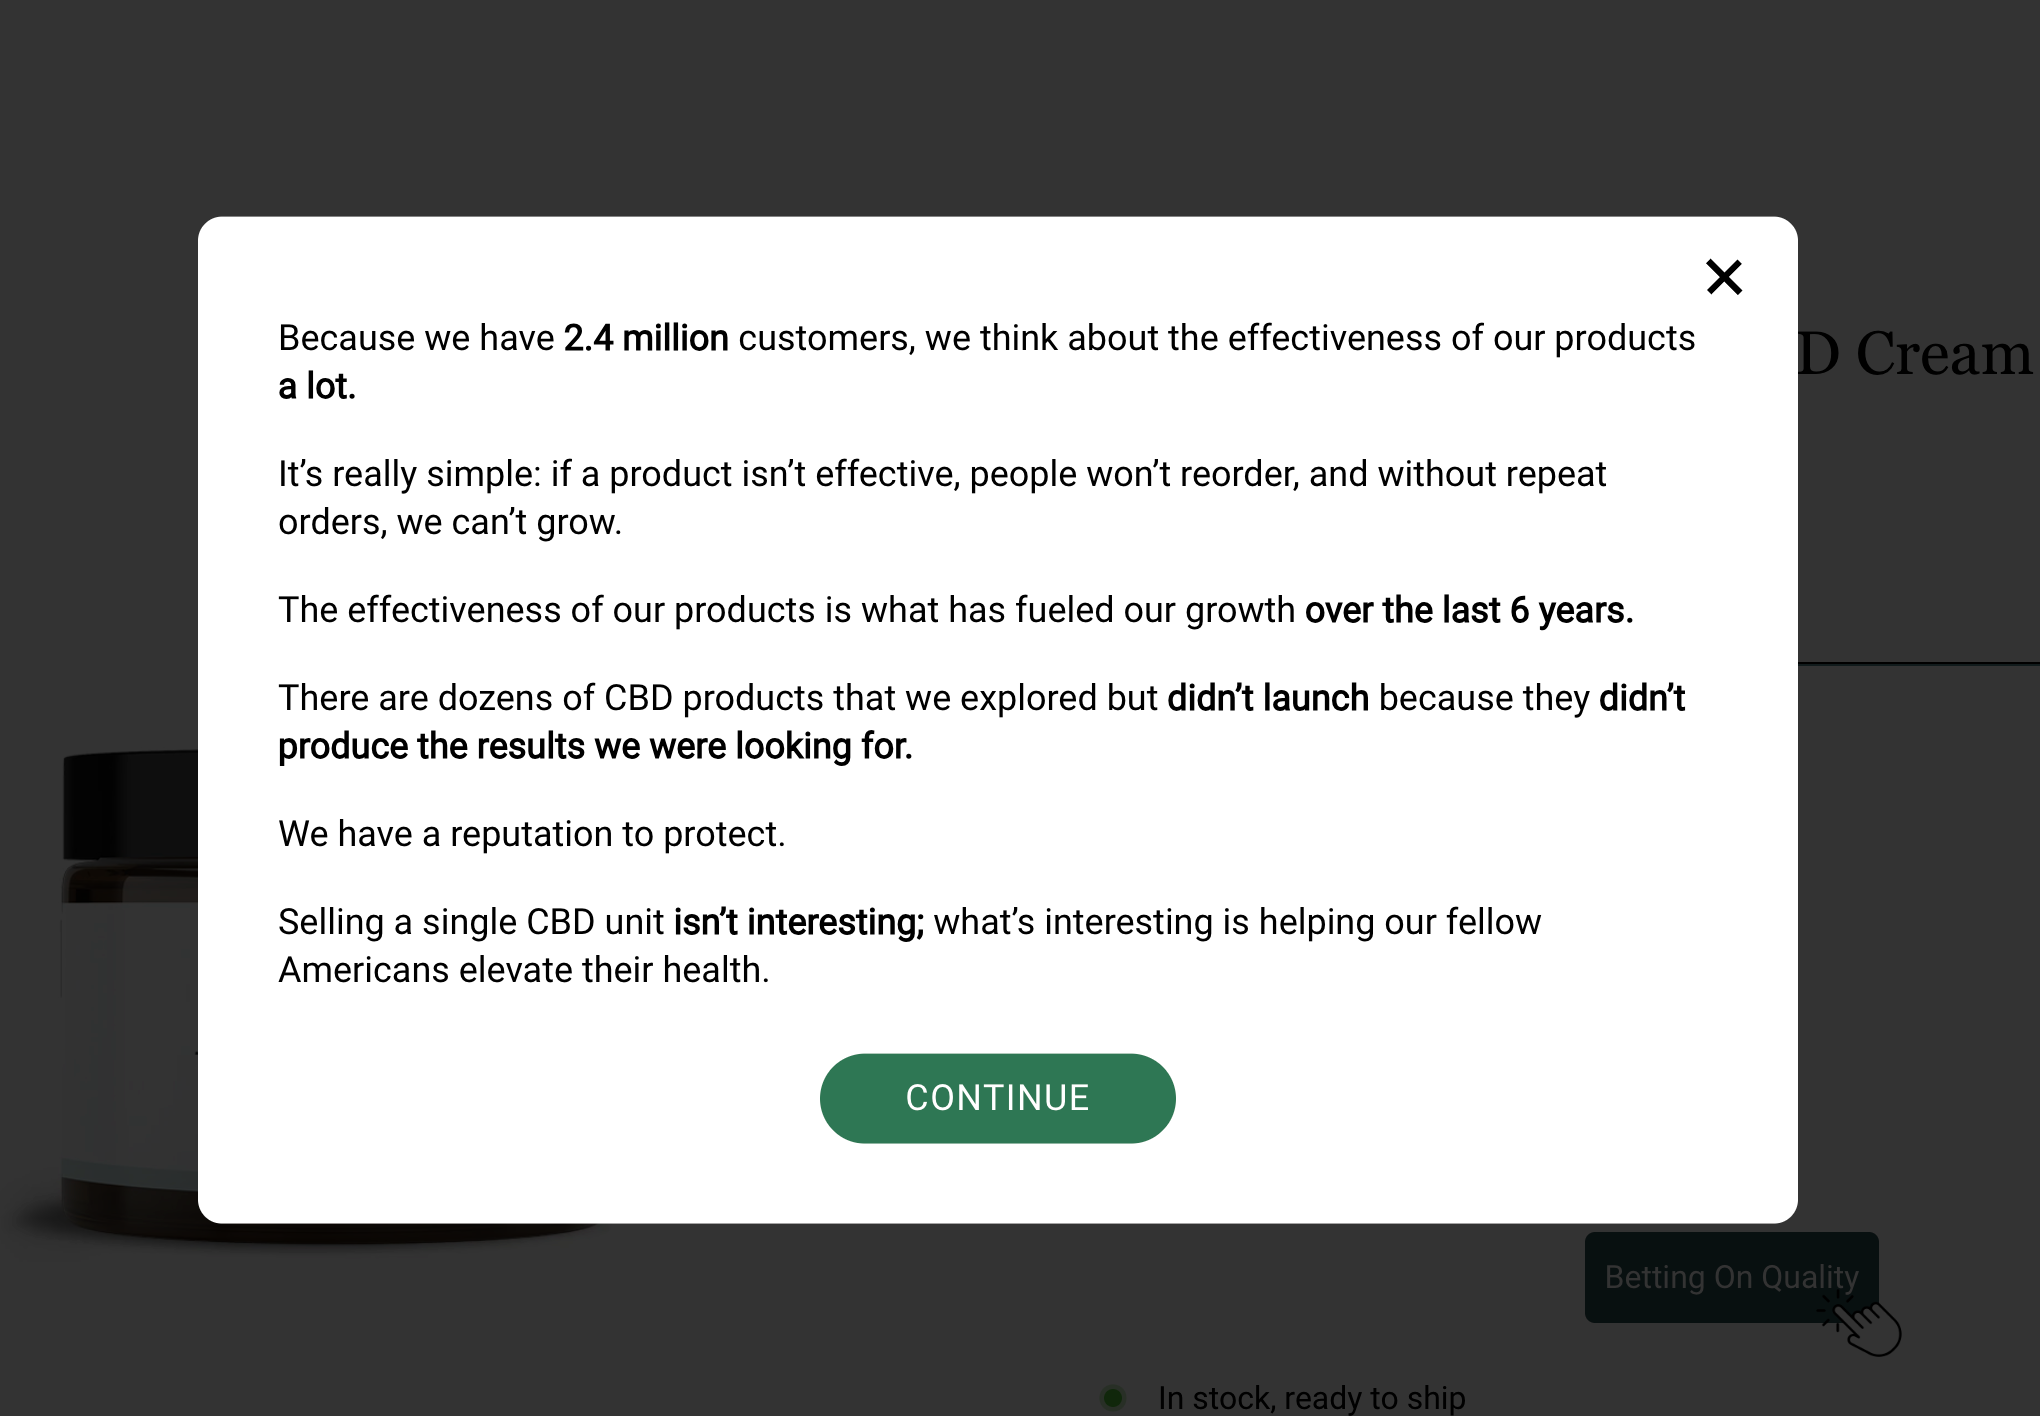This screenshot has height=1416, width=2040.
Task: Click the CBD cream jar product image
Action: click(120, 1000)
